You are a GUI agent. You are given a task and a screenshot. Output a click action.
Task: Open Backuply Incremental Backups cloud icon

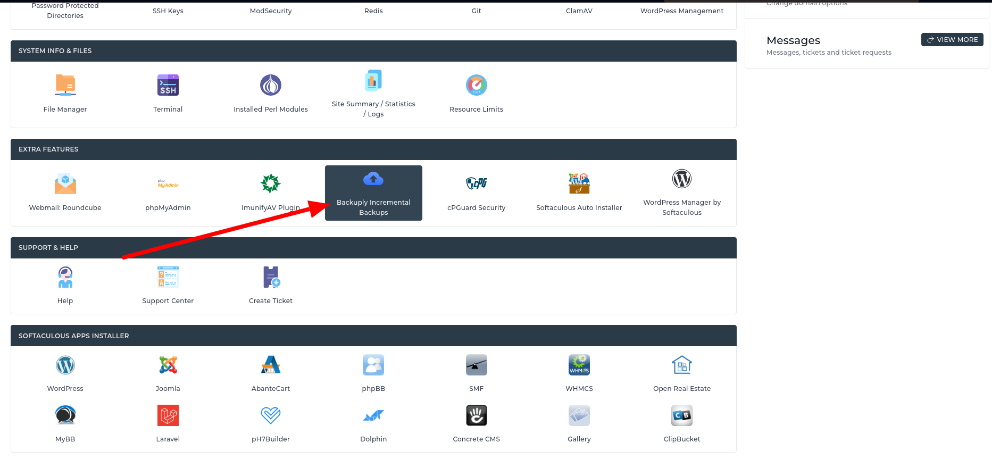click(373, 179)
